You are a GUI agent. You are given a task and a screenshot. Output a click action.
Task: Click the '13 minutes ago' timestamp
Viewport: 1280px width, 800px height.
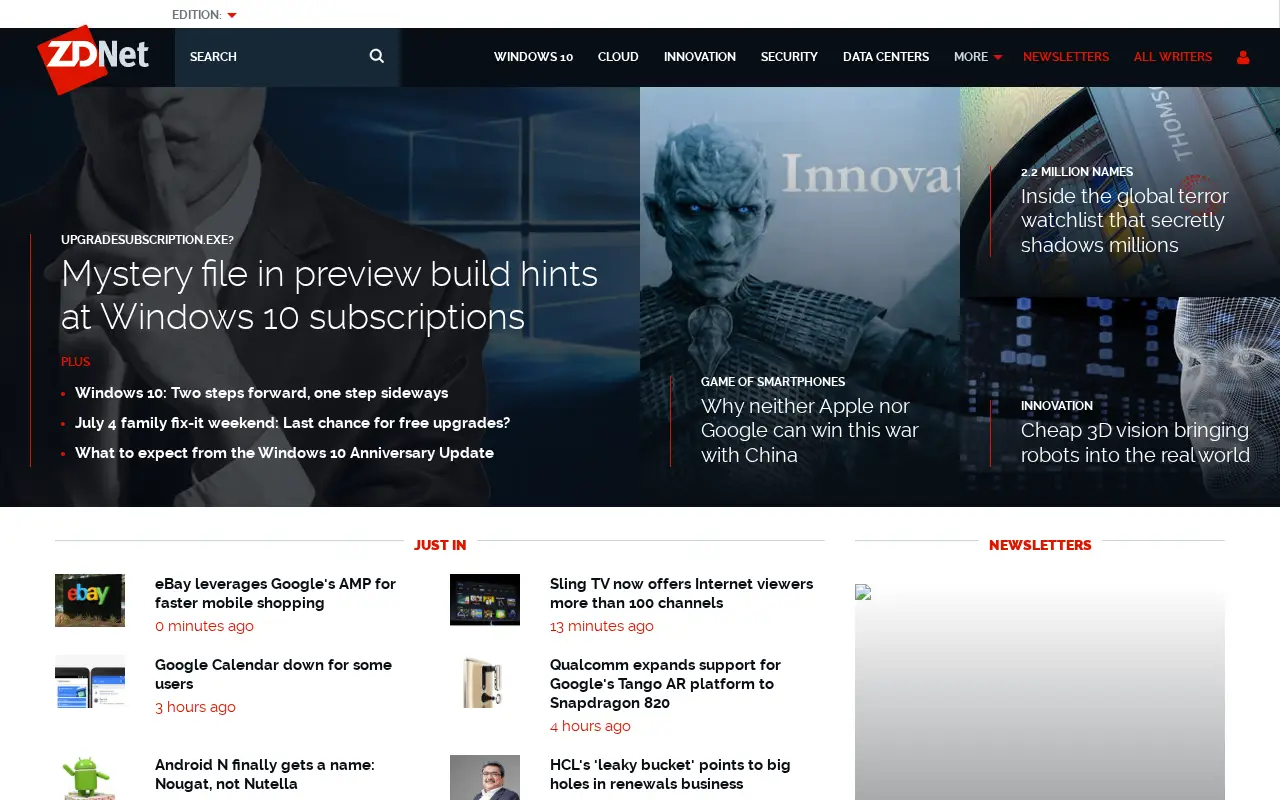[602, 626]
